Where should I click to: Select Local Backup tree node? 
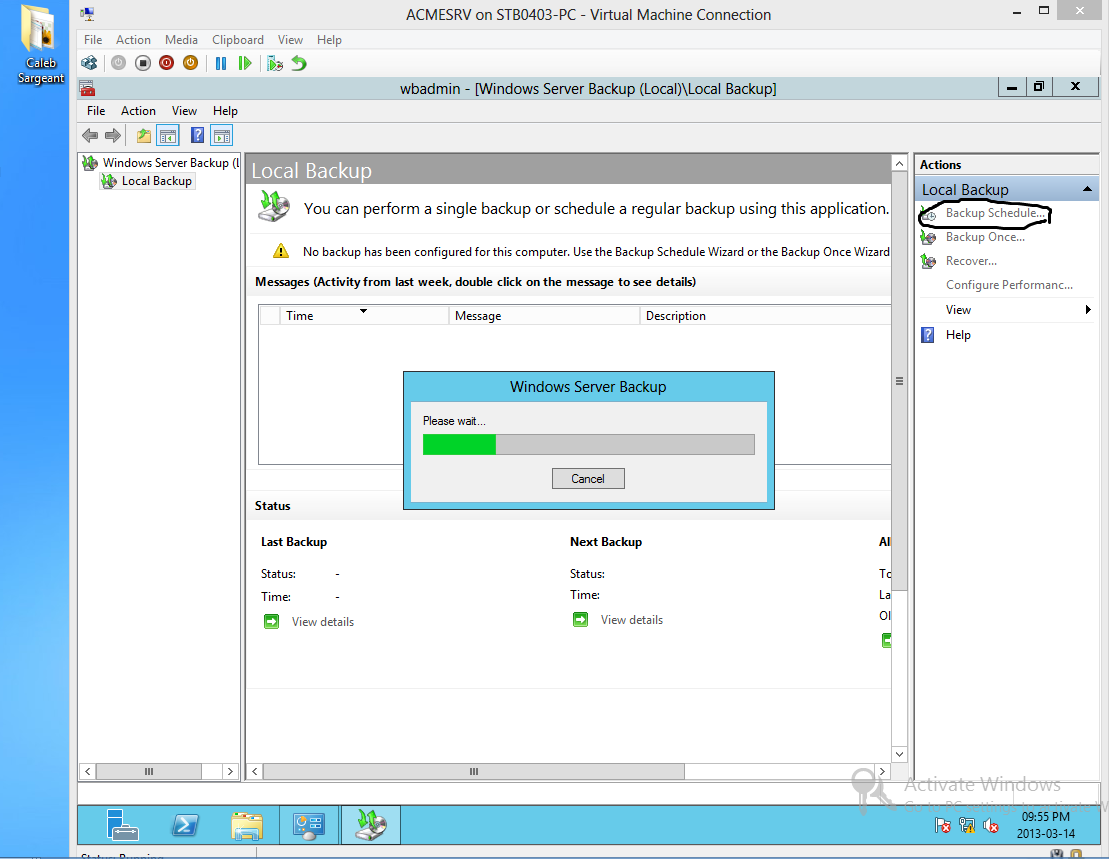pos(147,181)
